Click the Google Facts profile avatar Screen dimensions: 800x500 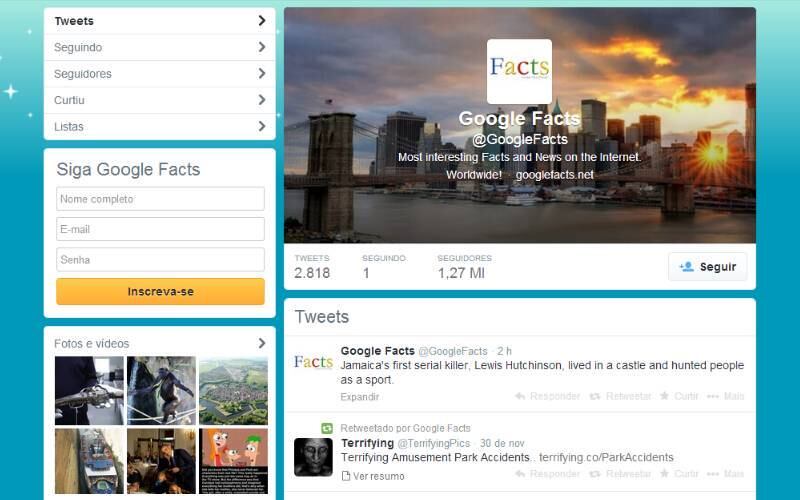click(x=519, y=71)
